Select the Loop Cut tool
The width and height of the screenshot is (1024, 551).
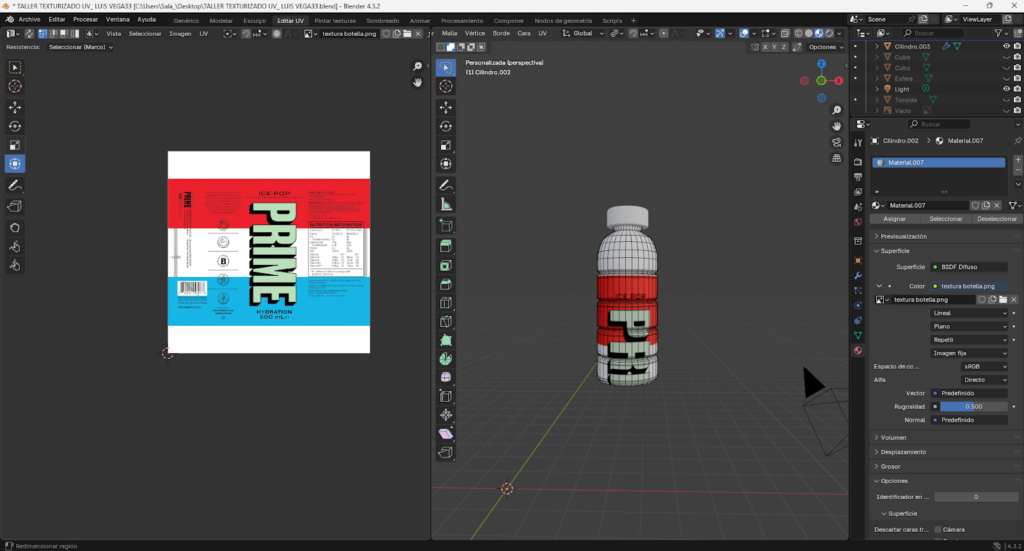pos(446,303)
